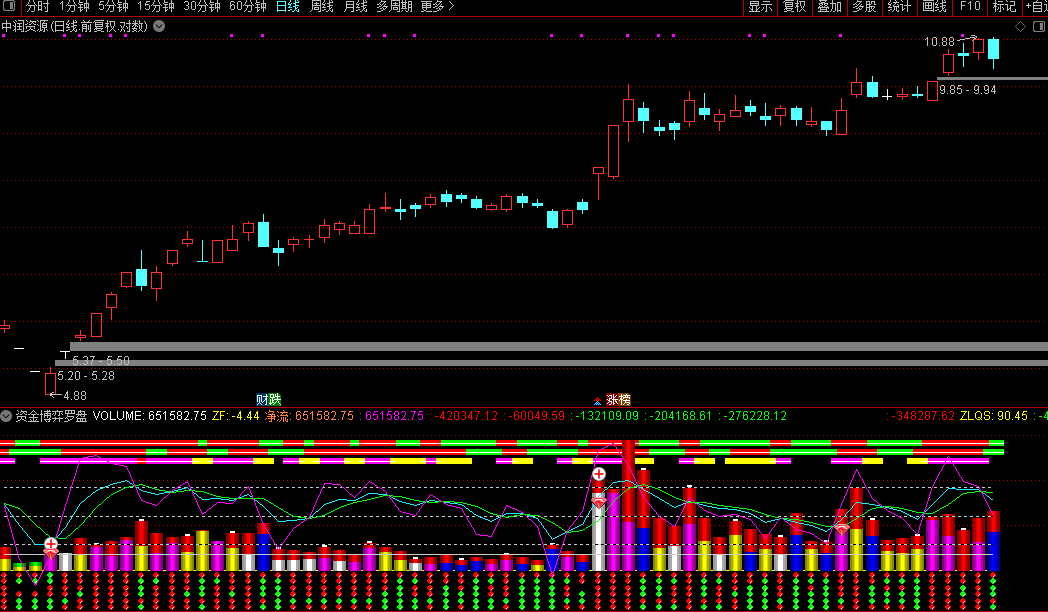The image size is (1048, 612).
Task: Switch to 5分钟 chart period
Action: point(113,7)
